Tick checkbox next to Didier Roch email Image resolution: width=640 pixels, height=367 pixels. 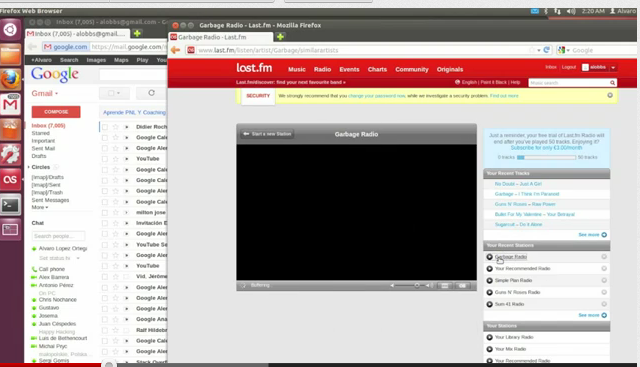tap(105, 127)
